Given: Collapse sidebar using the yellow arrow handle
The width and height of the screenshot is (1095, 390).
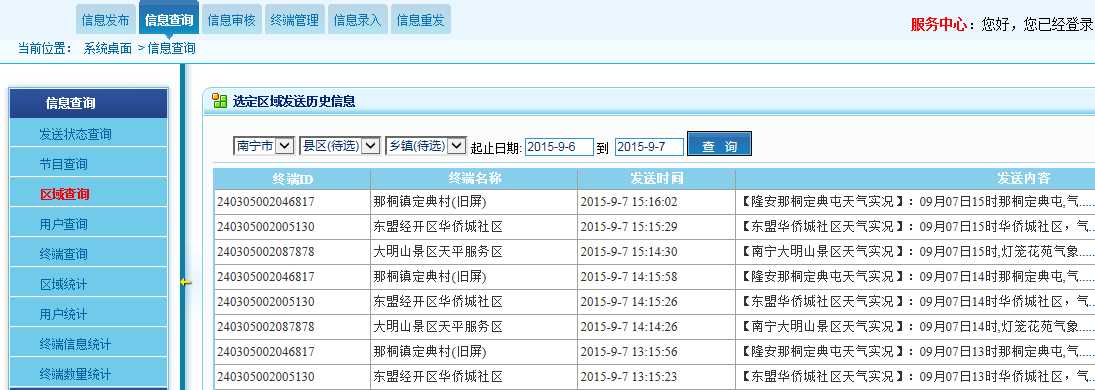Looking at the screenshot, I should (x=185, y=282).
